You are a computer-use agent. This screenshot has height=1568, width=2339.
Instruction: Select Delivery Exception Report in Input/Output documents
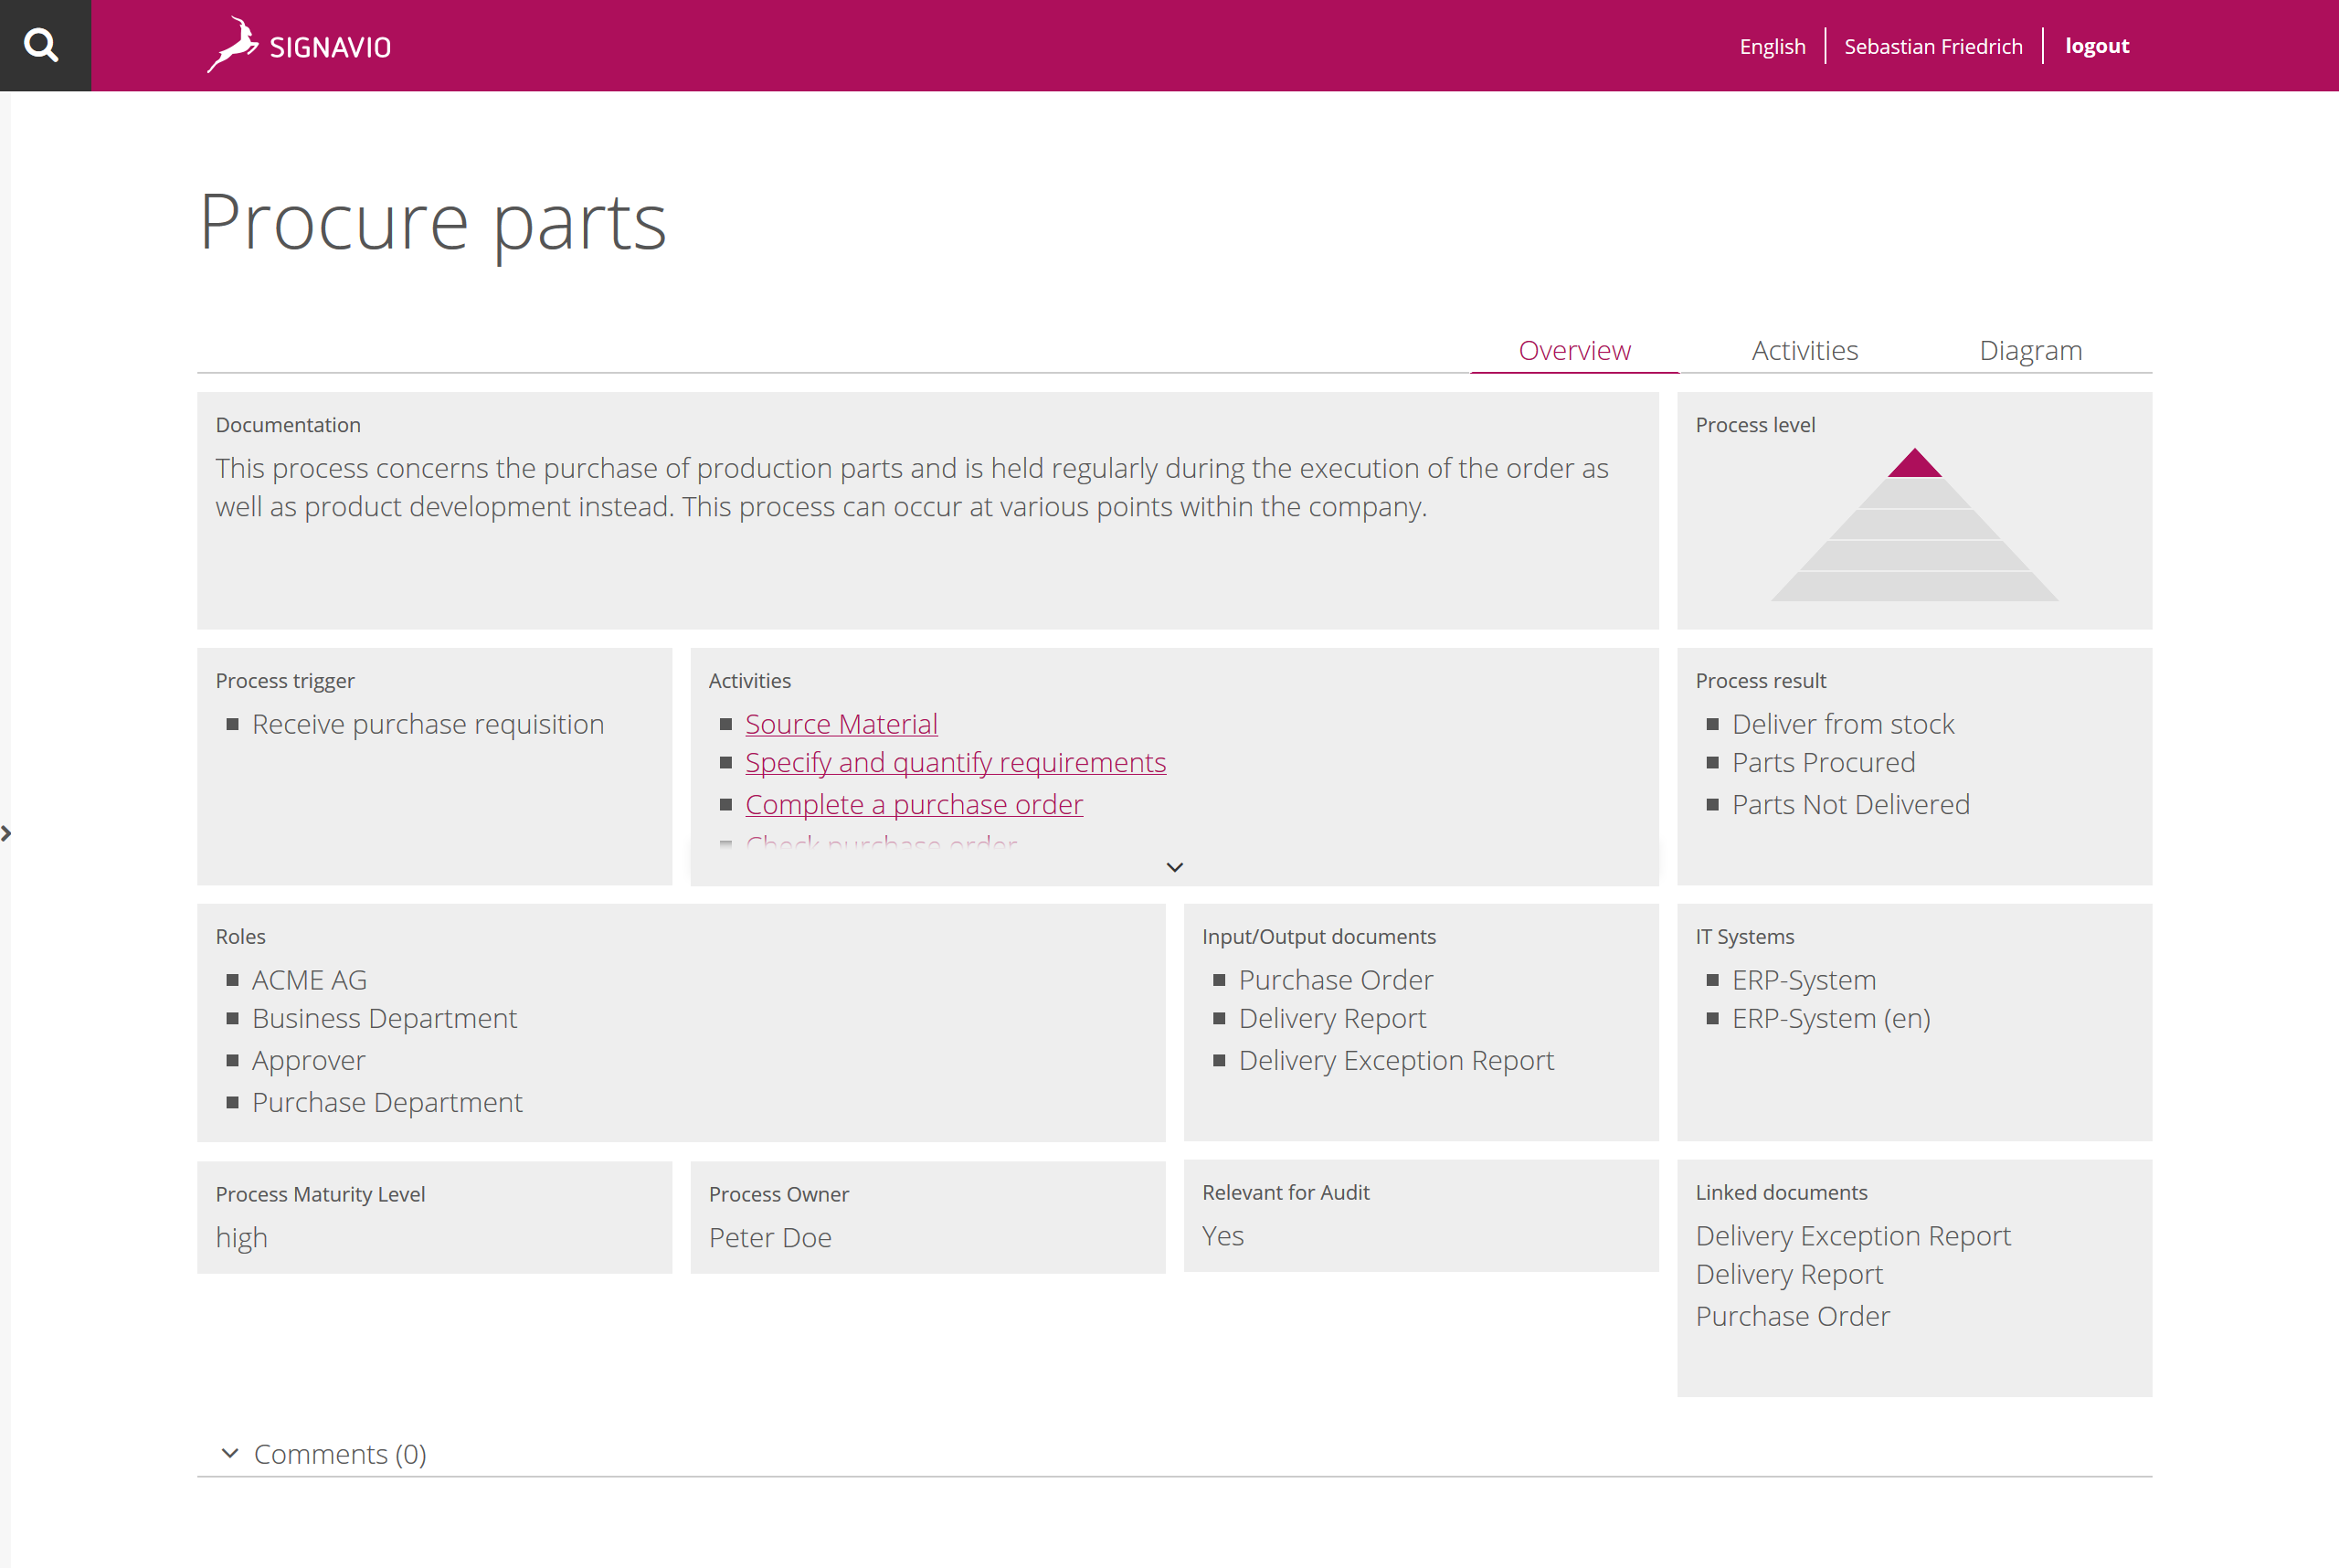point(1396,1060)
